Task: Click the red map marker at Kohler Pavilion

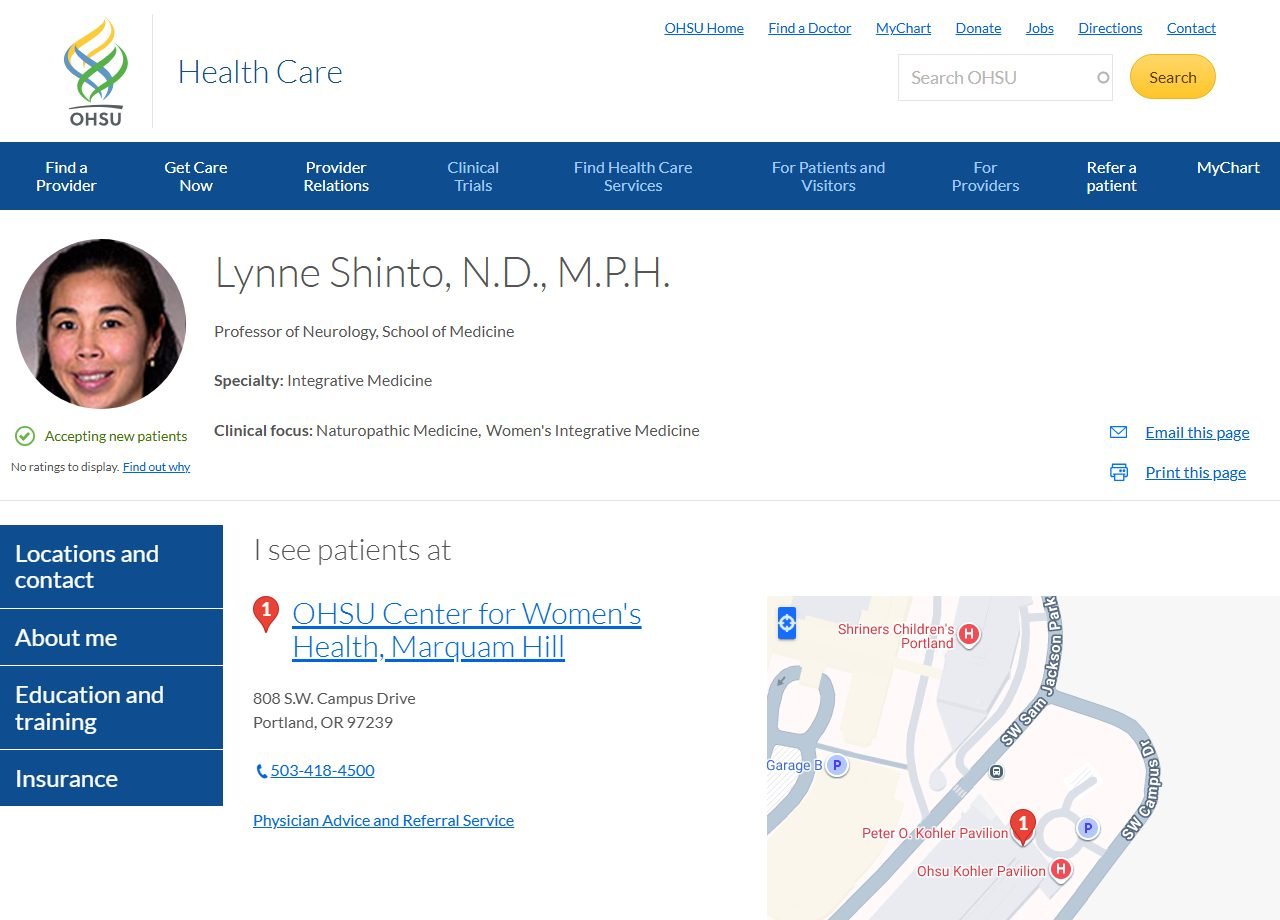Action: (1022, 827)
